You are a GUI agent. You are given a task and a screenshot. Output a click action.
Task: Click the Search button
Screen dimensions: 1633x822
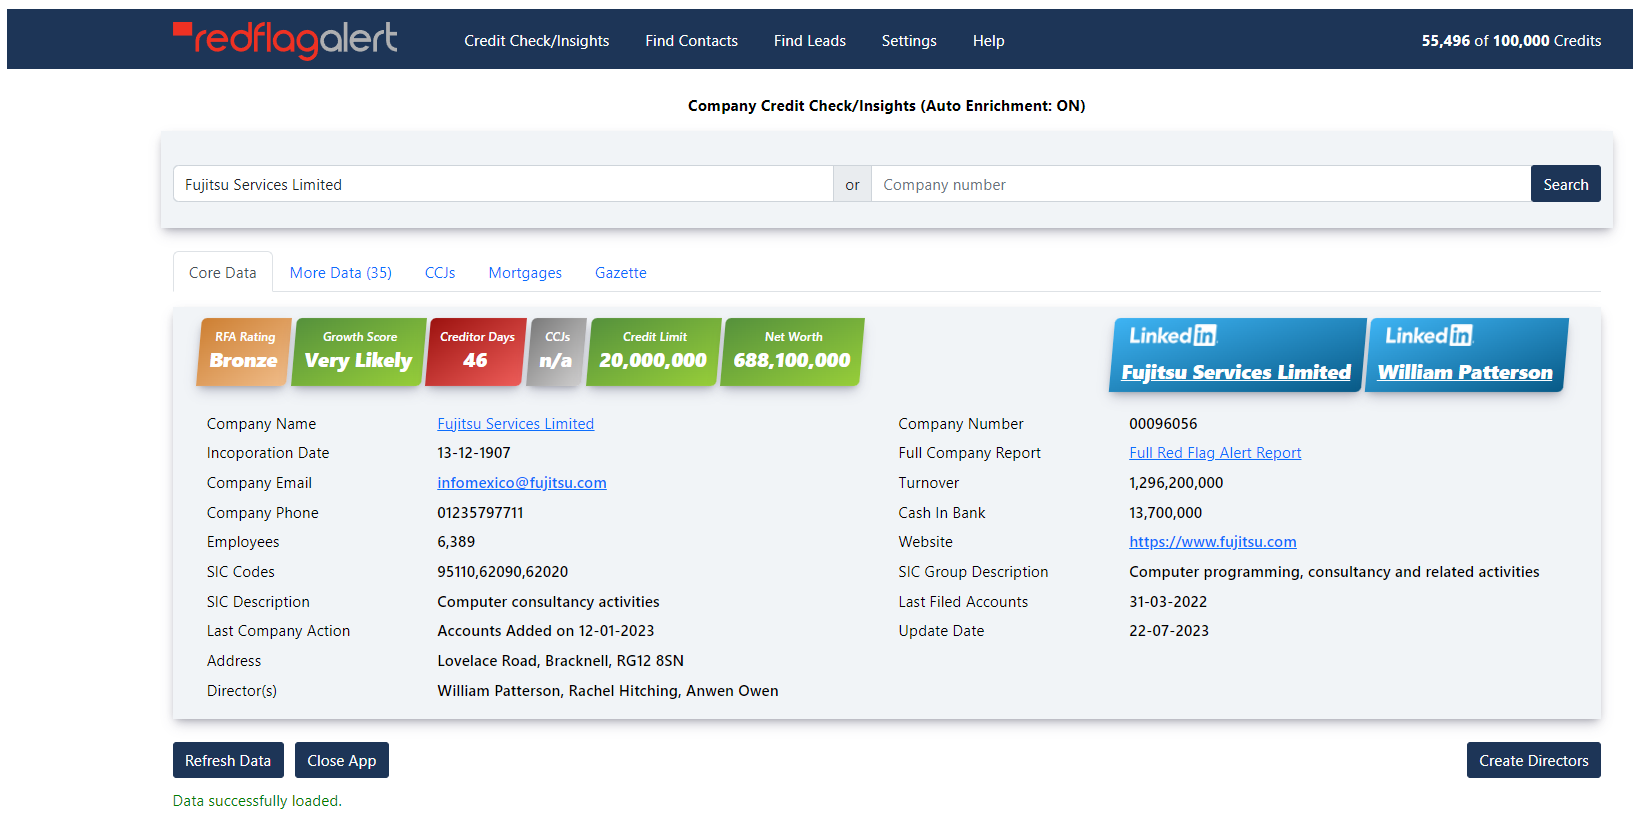[1566, 184]
